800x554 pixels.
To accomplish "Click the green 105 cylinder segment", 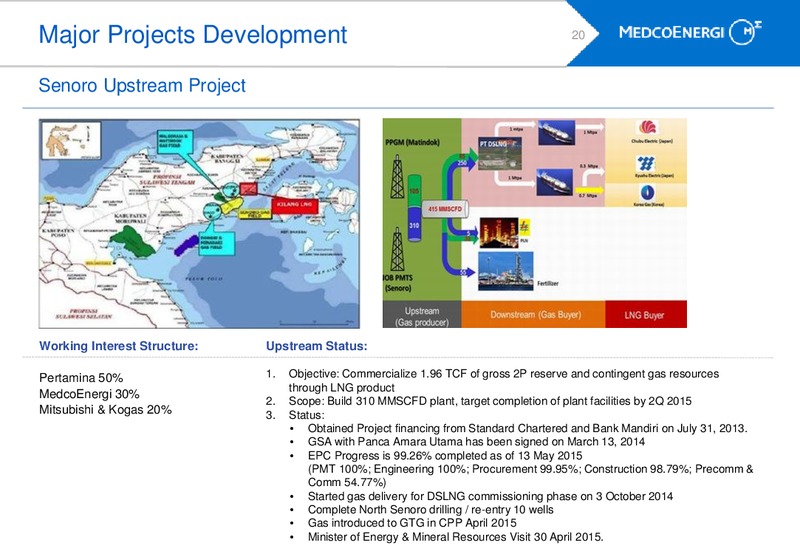I will pyautogui.click(x=414, y=191).
